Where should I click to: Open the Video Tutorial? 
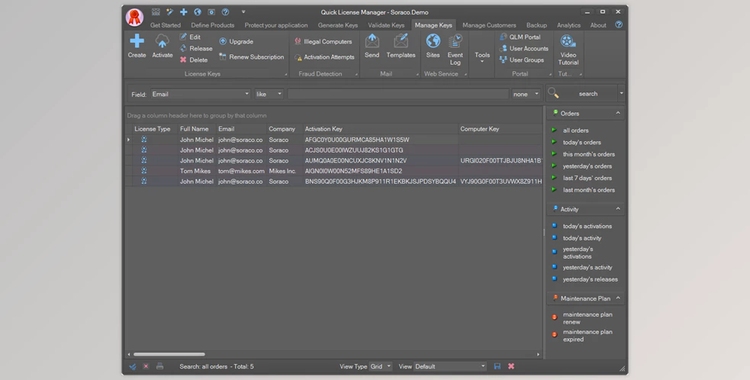(568, 49)
